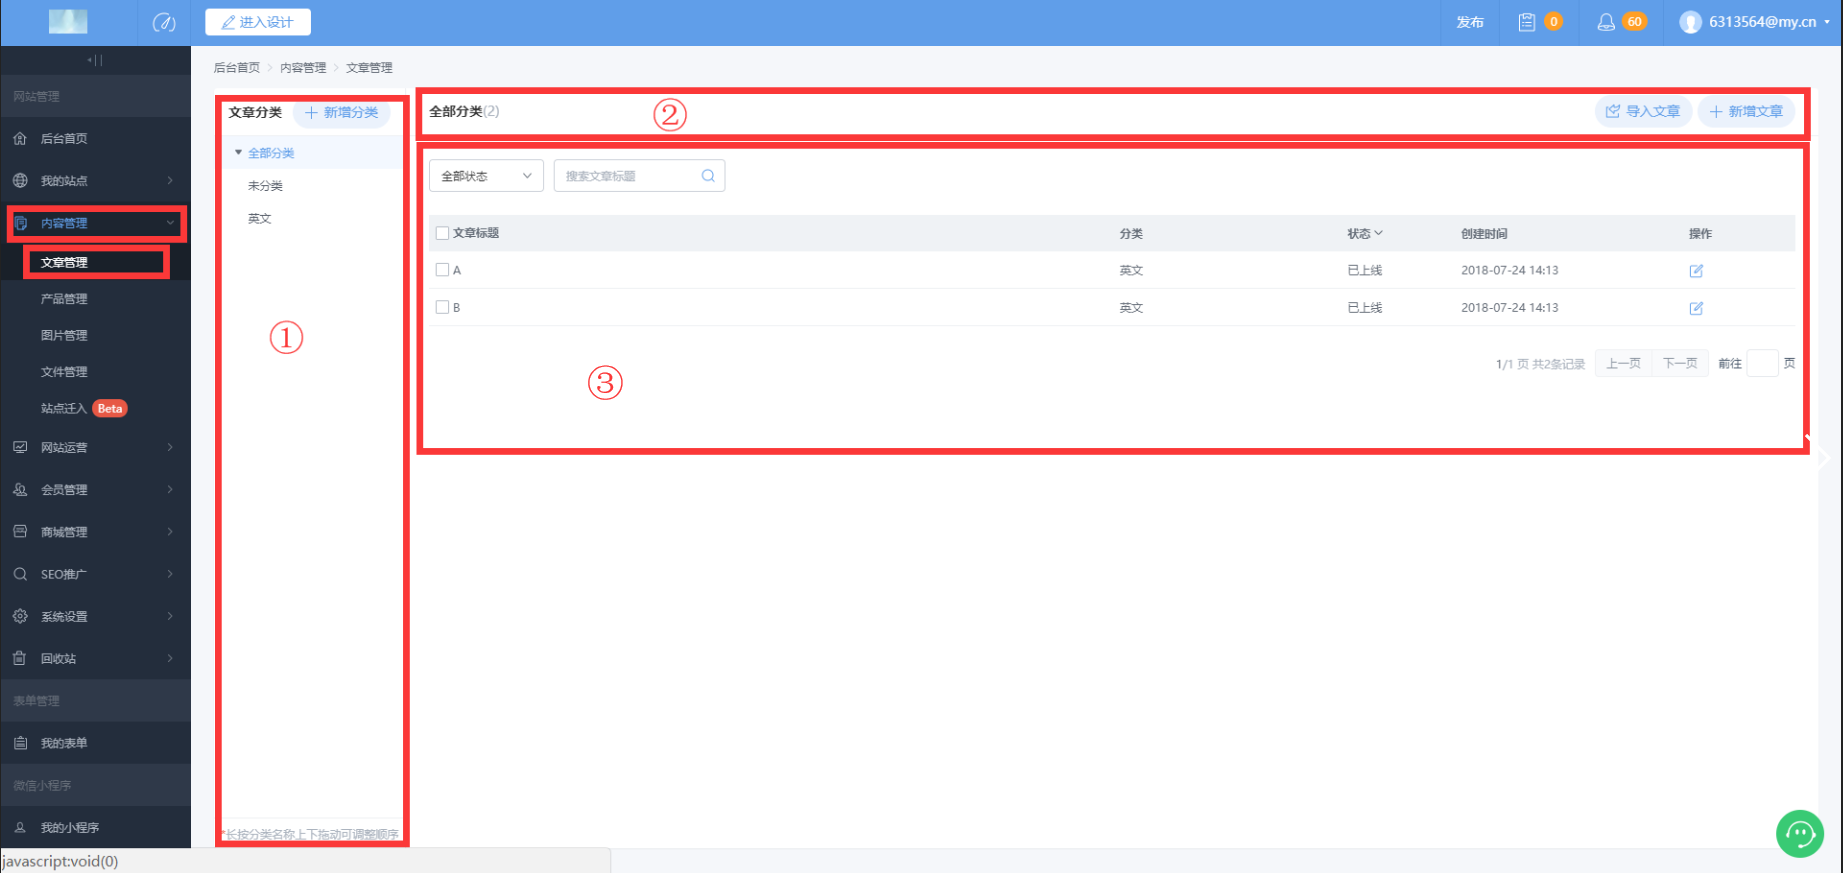Click the page number input field
1843x873 pixels.
point(1762,364)
